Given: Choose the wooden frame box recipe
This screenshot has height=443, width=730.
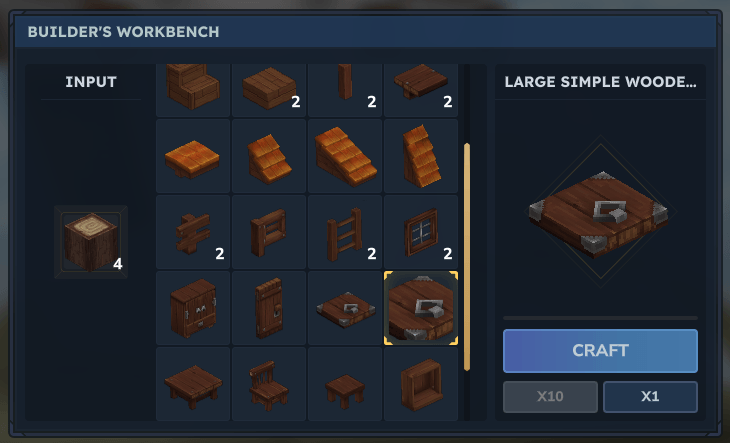Looking at the screenshot, I should point(421,383).
